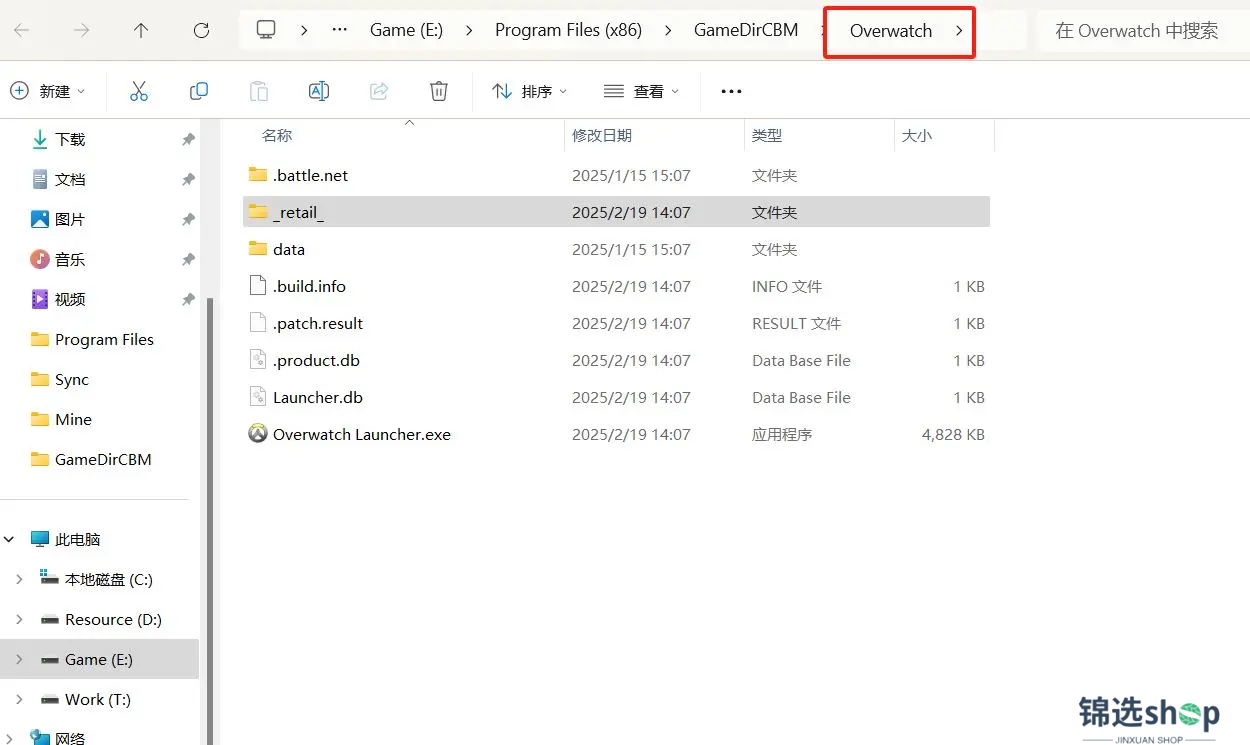Go forward with the forward arrow
The image size is (1250, 745).
point(81,31)
